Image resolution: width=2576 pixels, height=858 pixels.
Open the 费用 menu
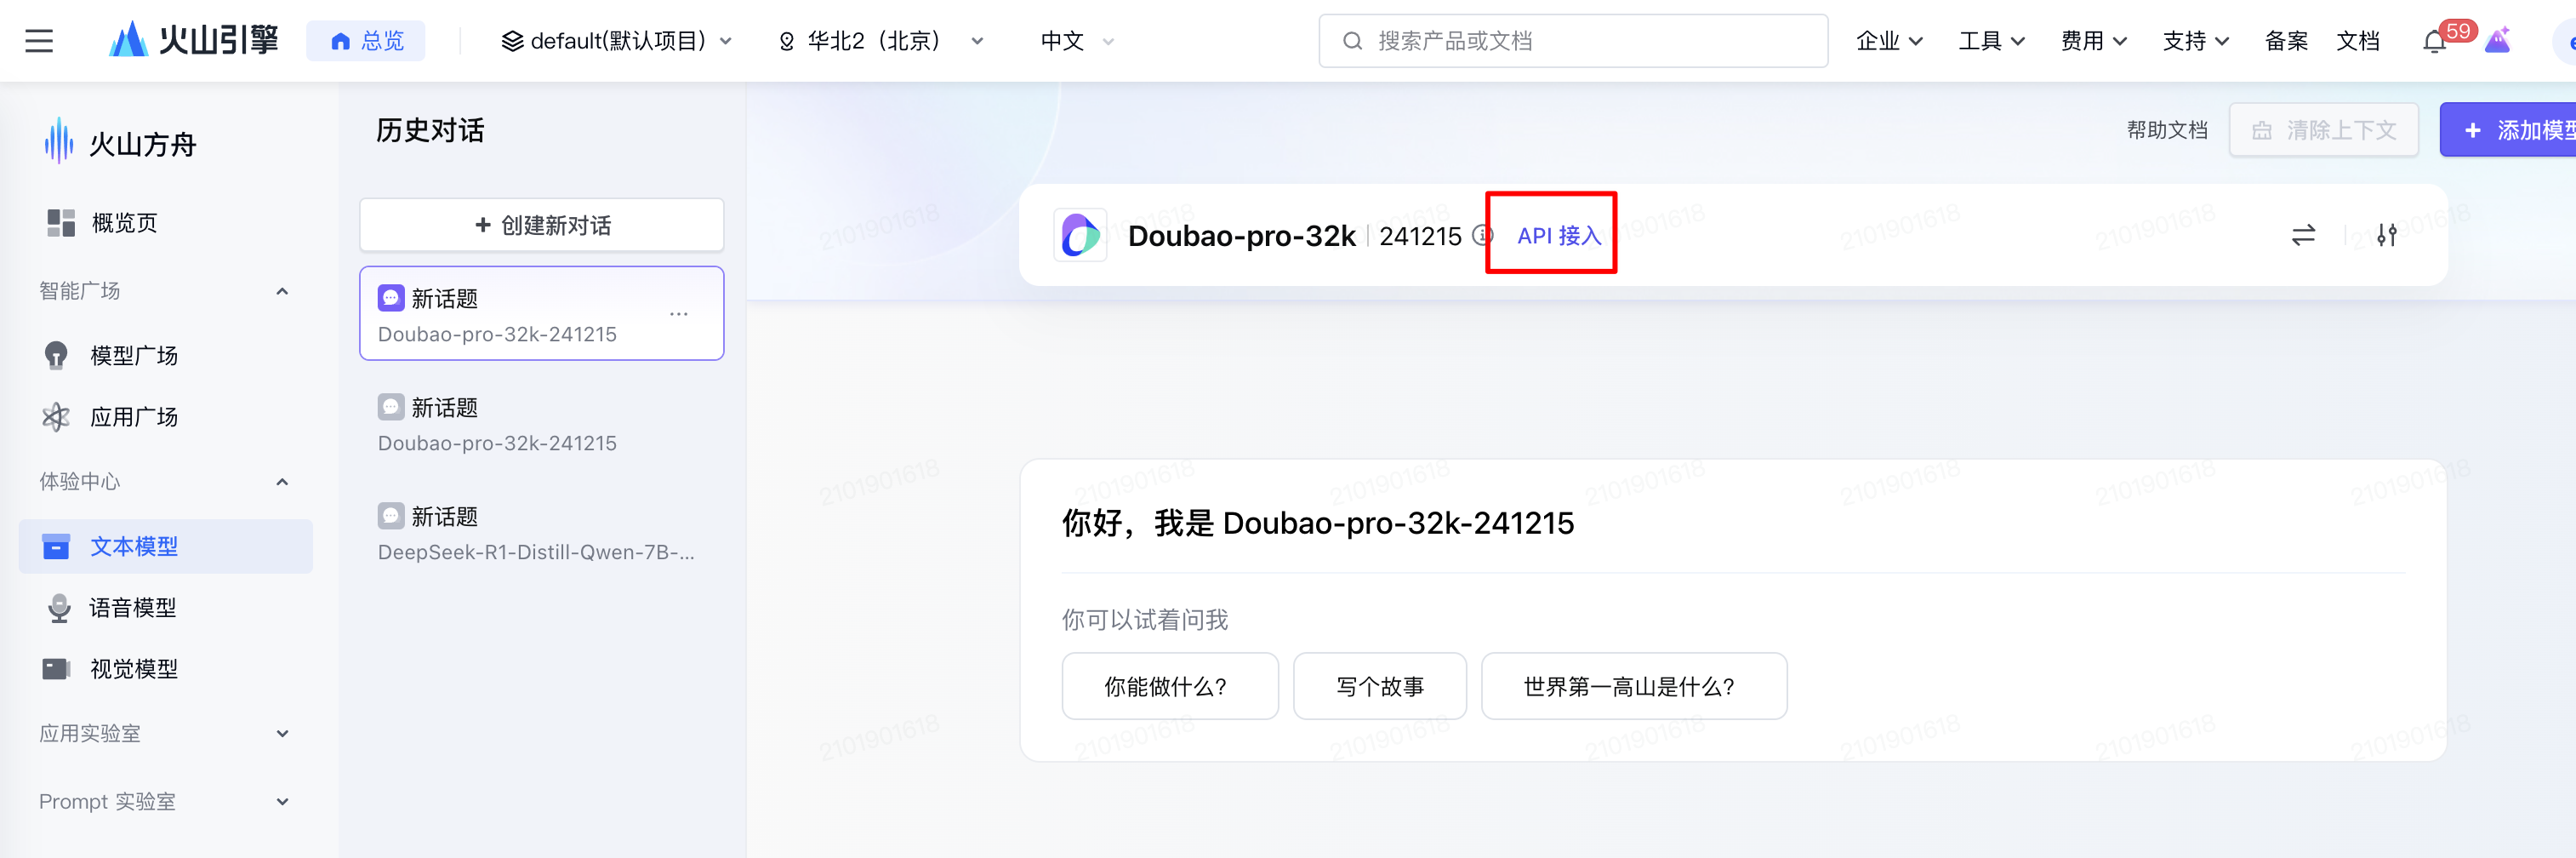(x=2093, y=41)
